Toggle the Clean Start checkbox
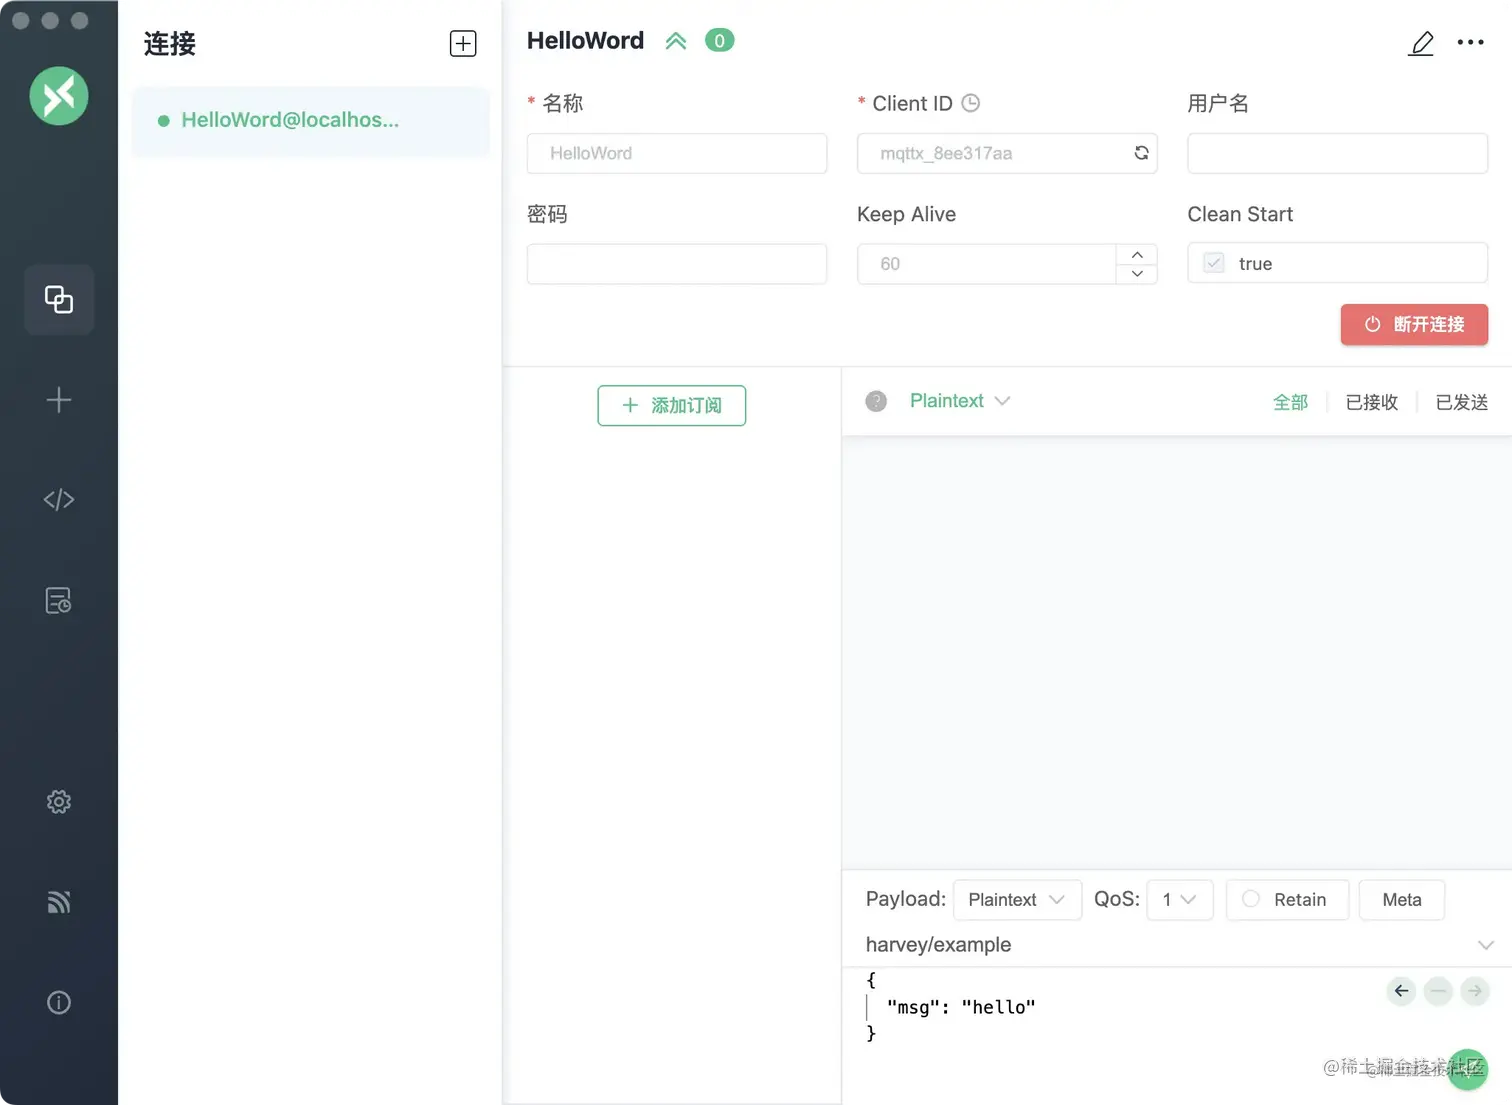This screenshot has height=1105, width=1512. [1214, 263]
